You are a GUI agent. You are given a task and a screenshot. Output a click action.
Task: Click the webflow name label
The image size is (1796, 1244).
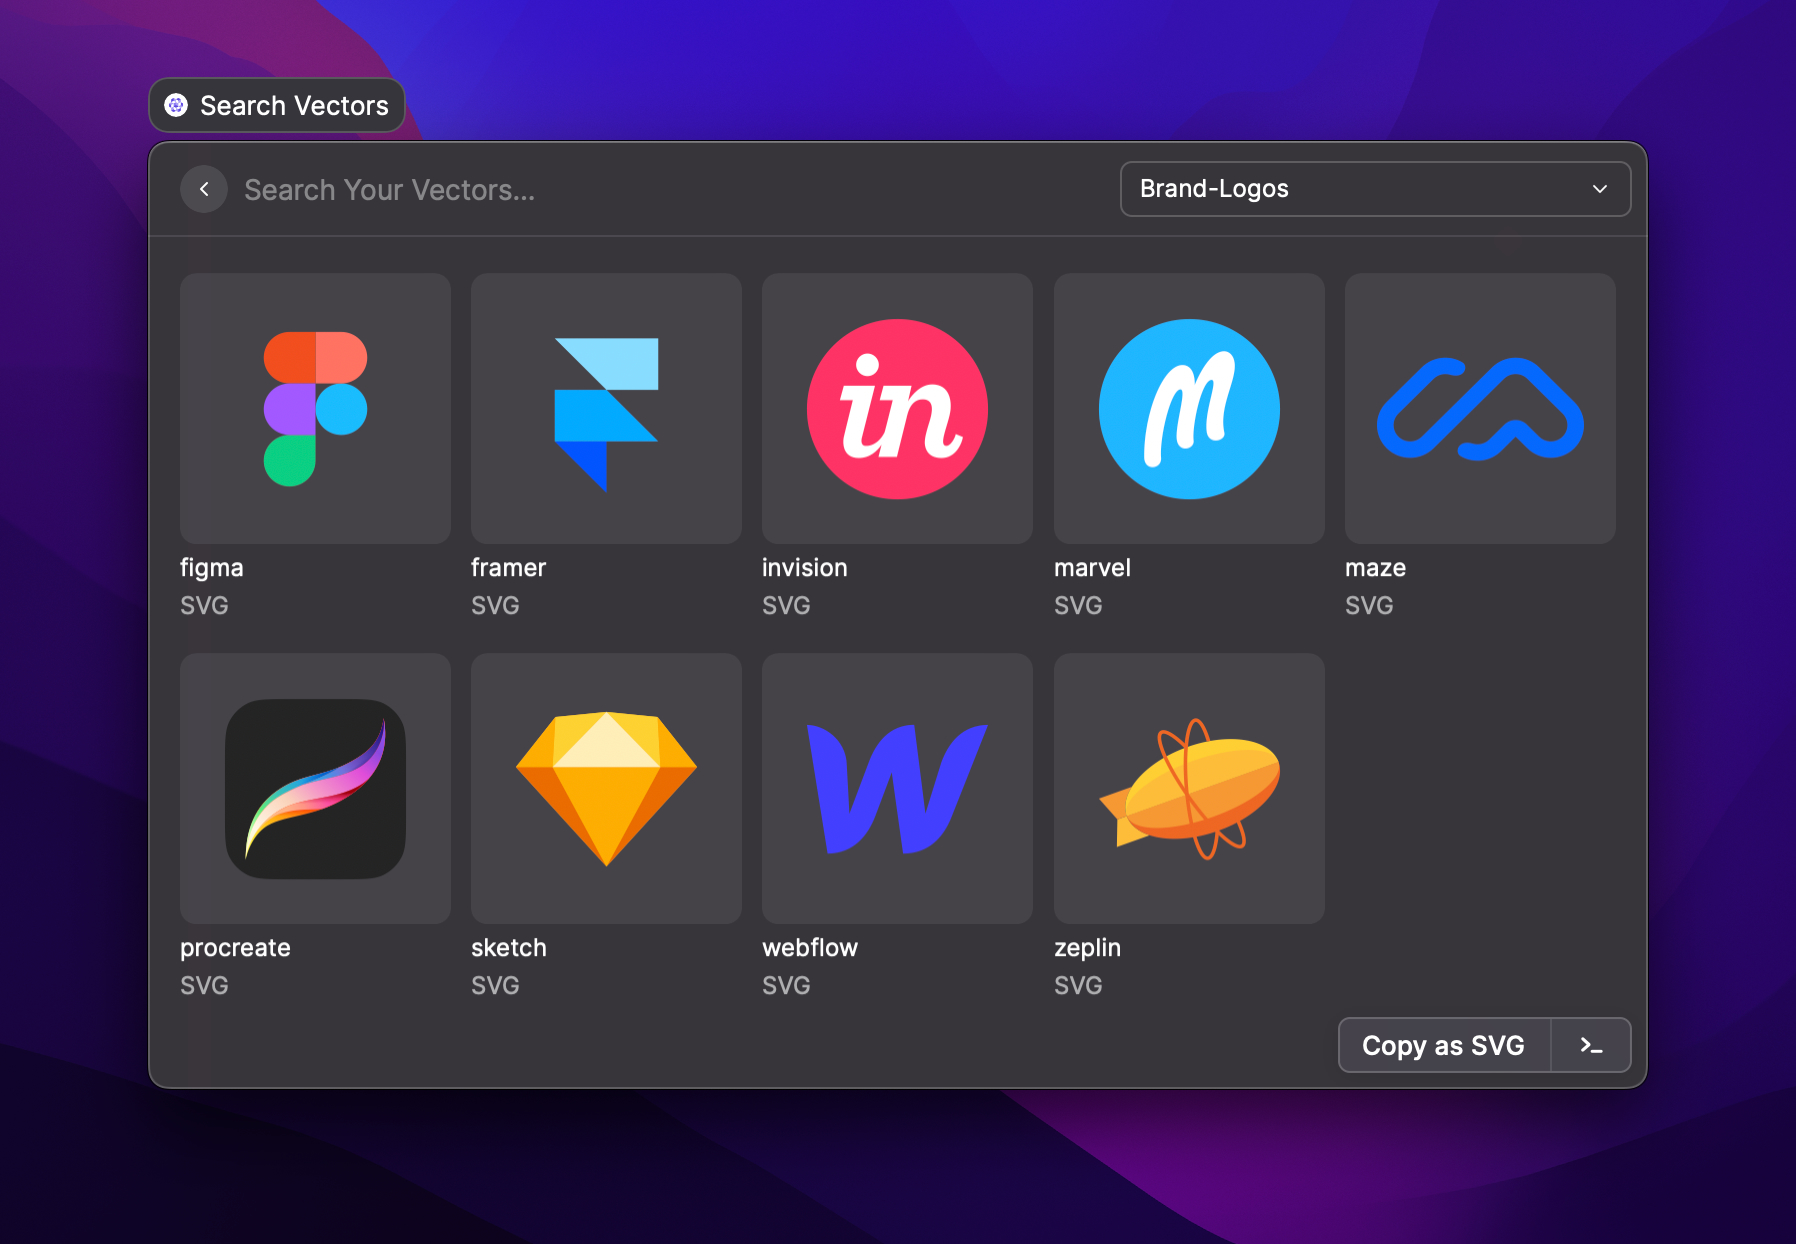click(x=810, y=948)
